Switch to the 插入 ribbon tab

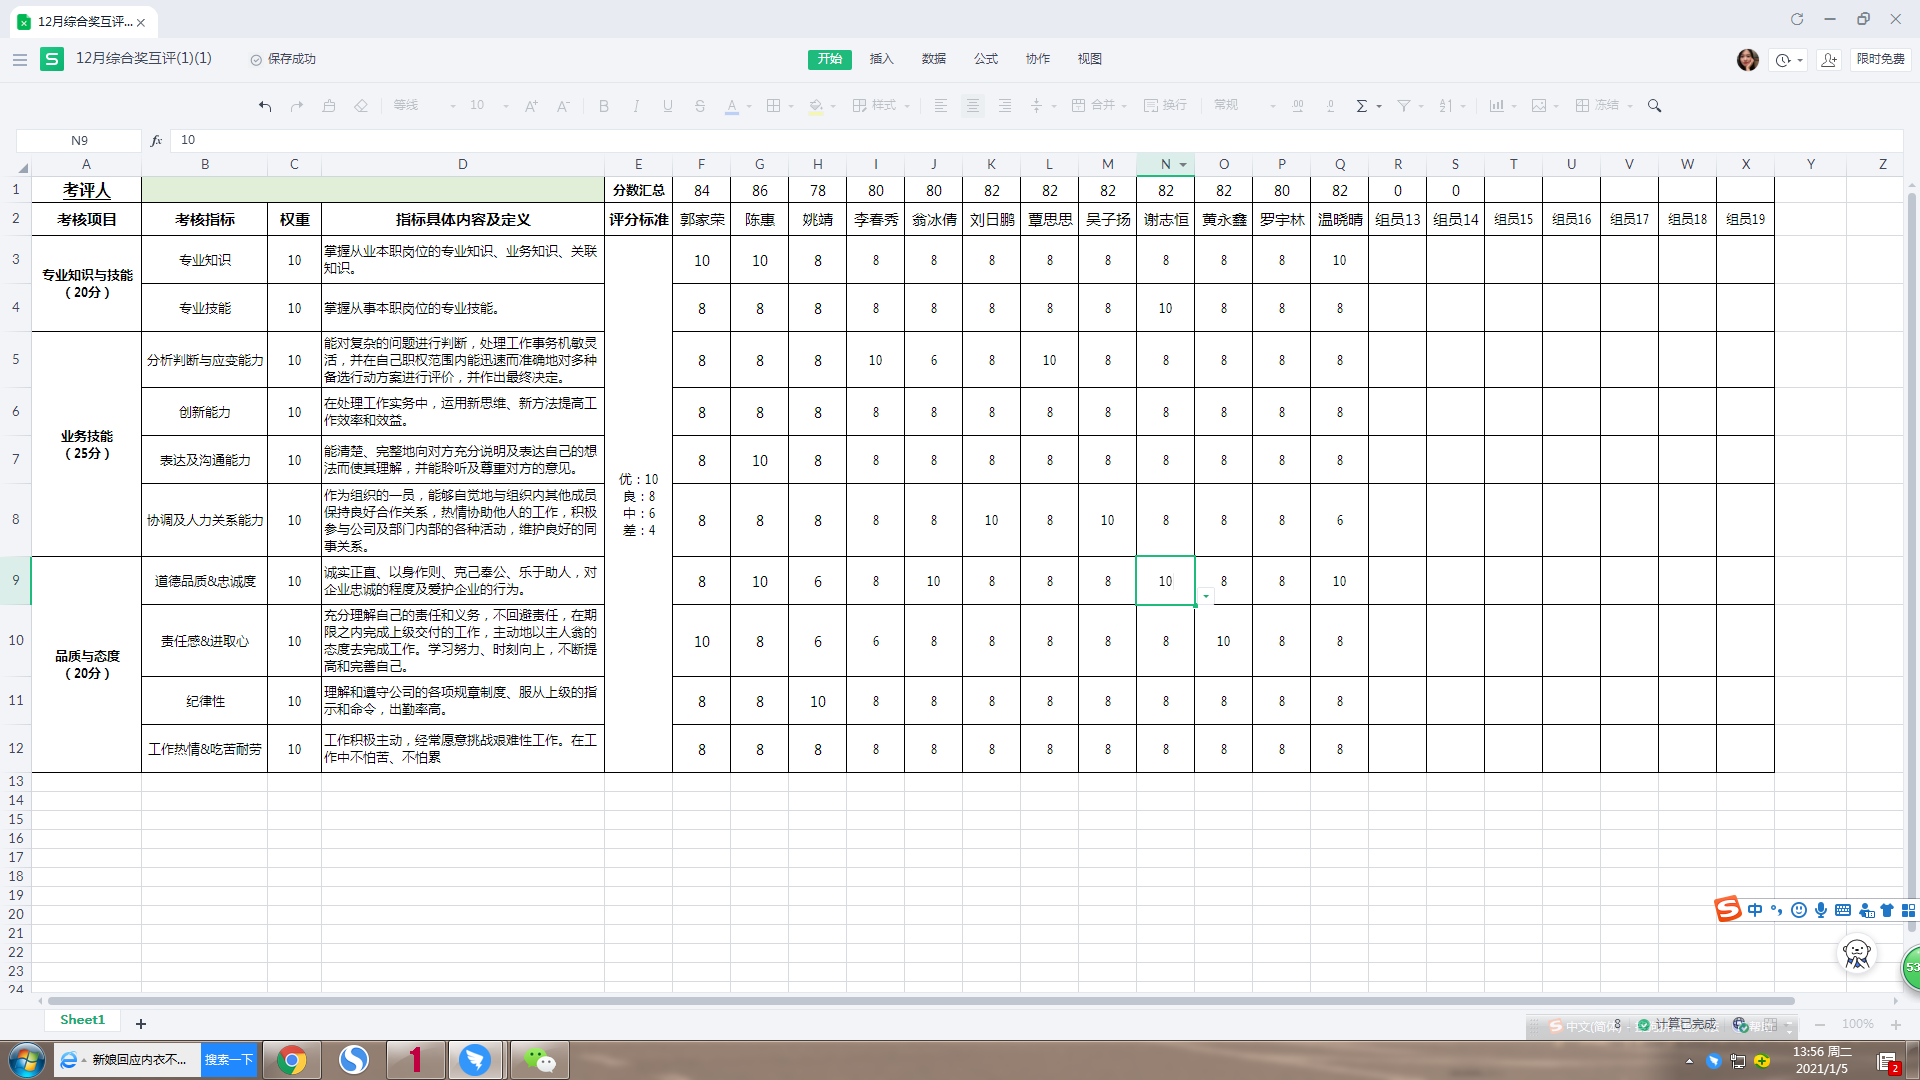[x=881, y=59]
